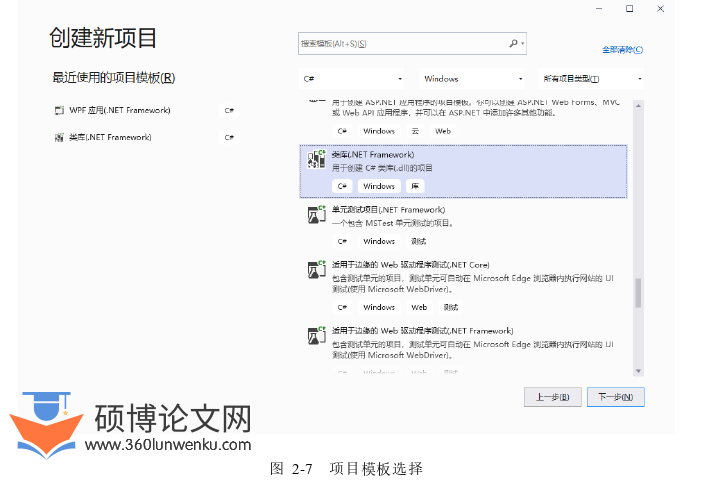Click the 类库(.NET Framework) class library icon in list
The image size is (715, 482).
point(317,159)
